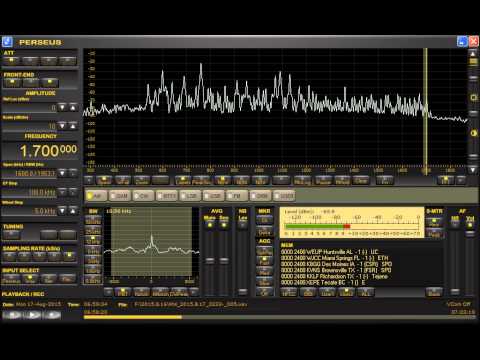Image resolution: width=480 pixels, height=360 pixels.
Task: Select RTTY demodulation mode
Action: (167, 196)
